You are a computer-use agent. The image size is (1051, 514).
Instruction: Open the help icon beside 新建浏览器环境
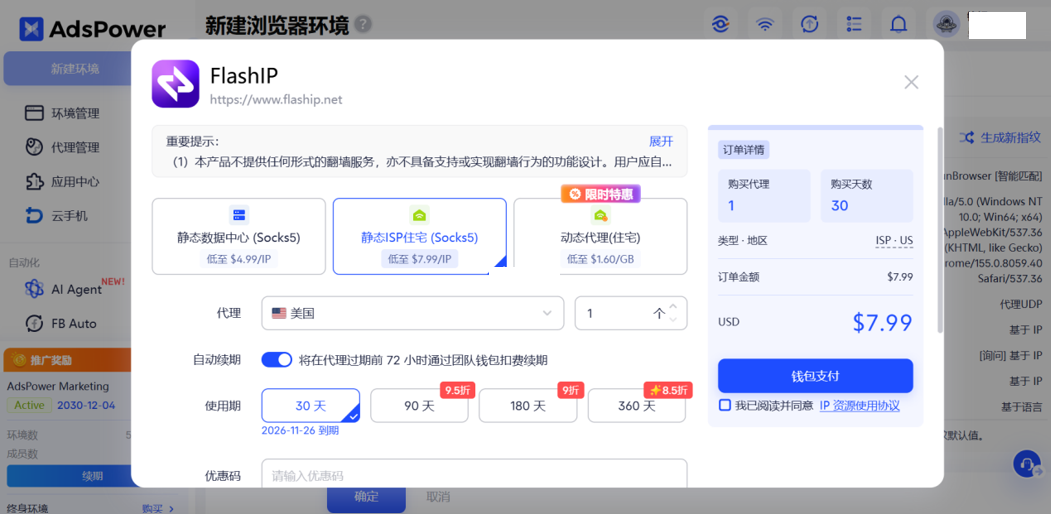363,25
